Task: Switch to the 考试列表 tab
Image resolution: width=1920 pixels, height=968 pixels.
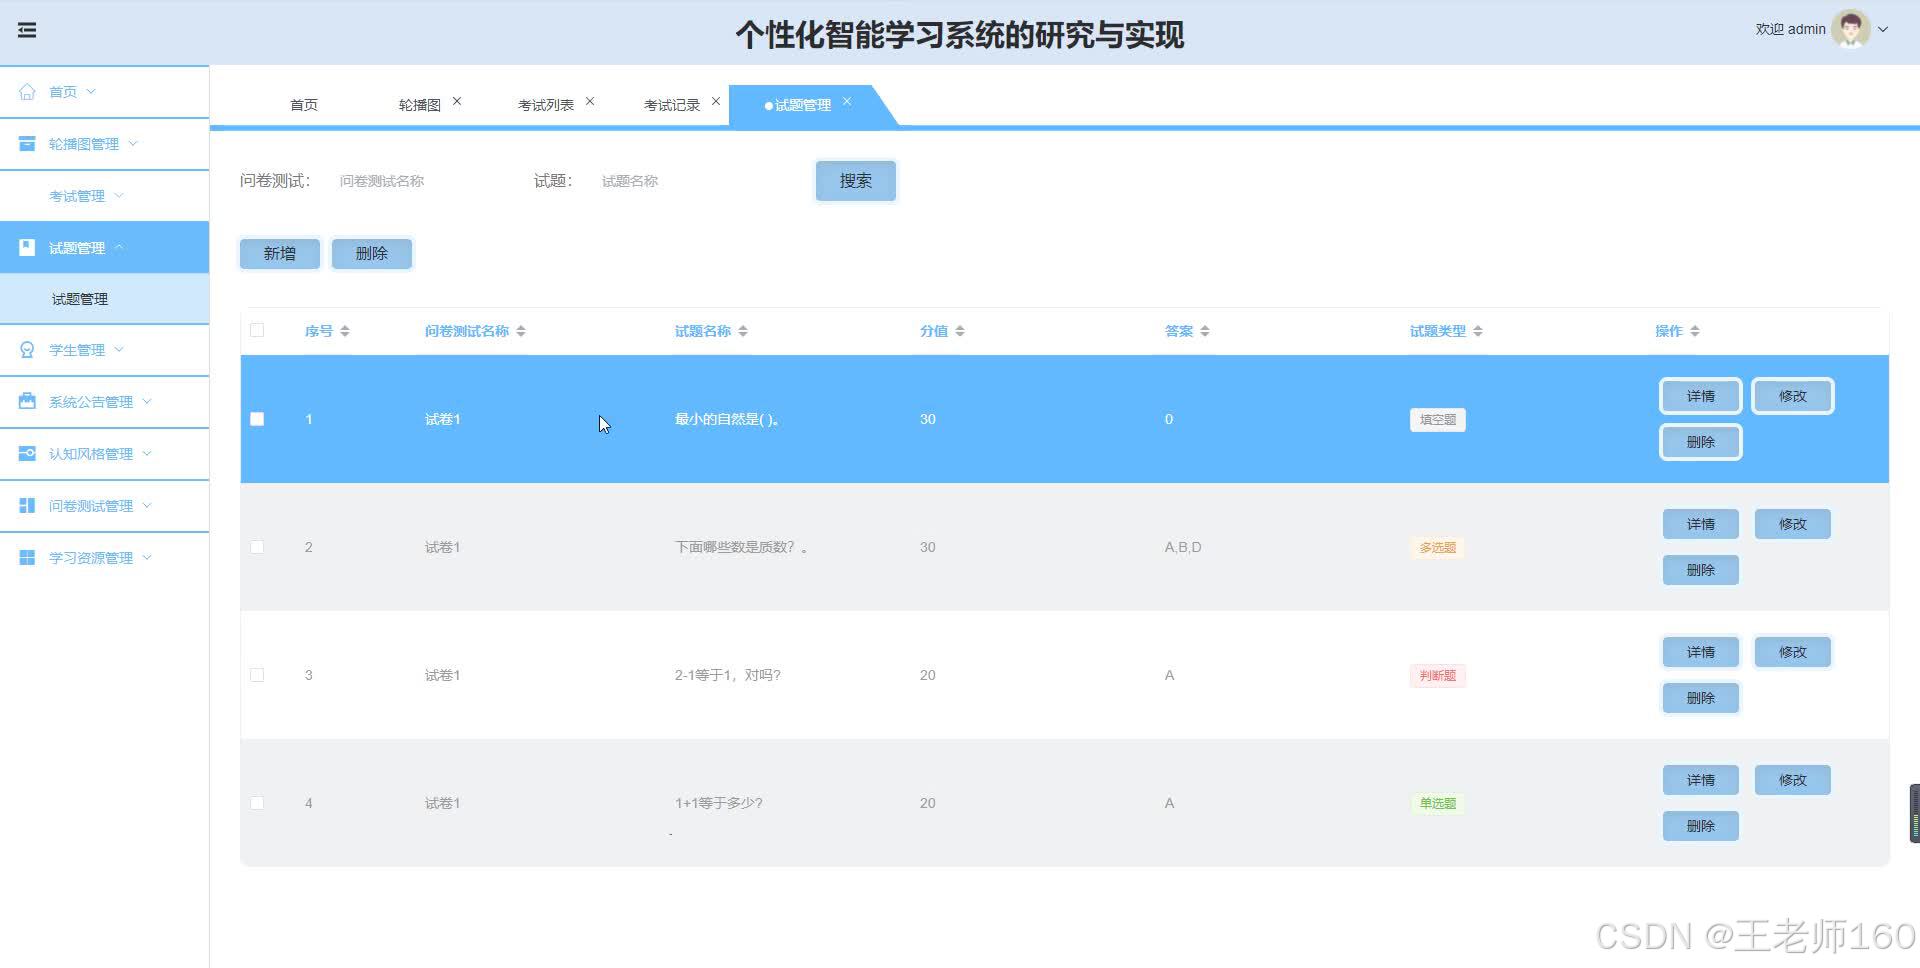Action: (546, 105)
